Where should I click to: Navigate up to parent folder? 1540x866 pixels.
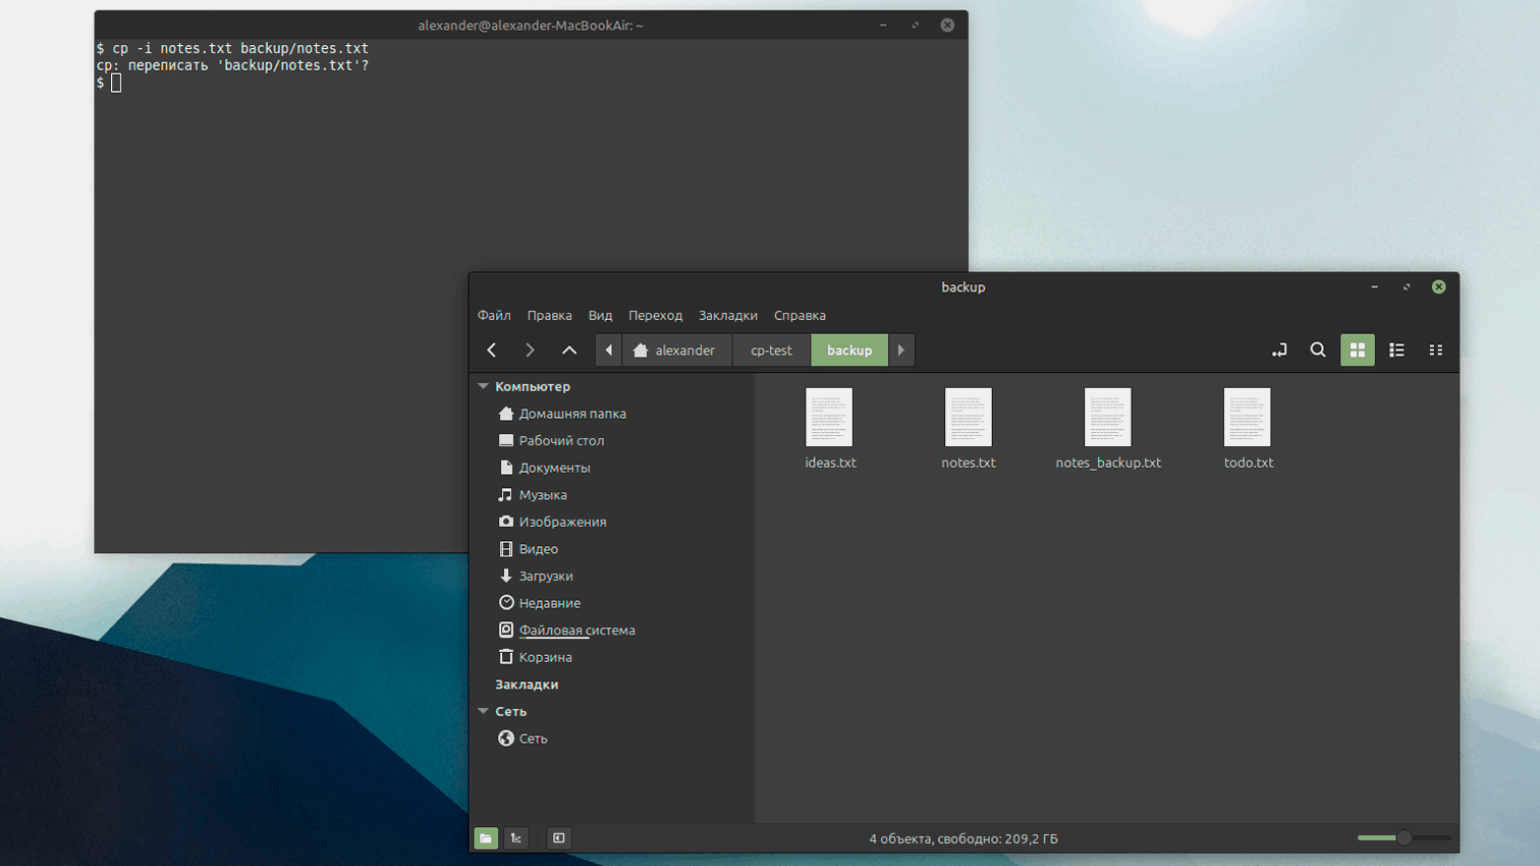tap(569, 350)
